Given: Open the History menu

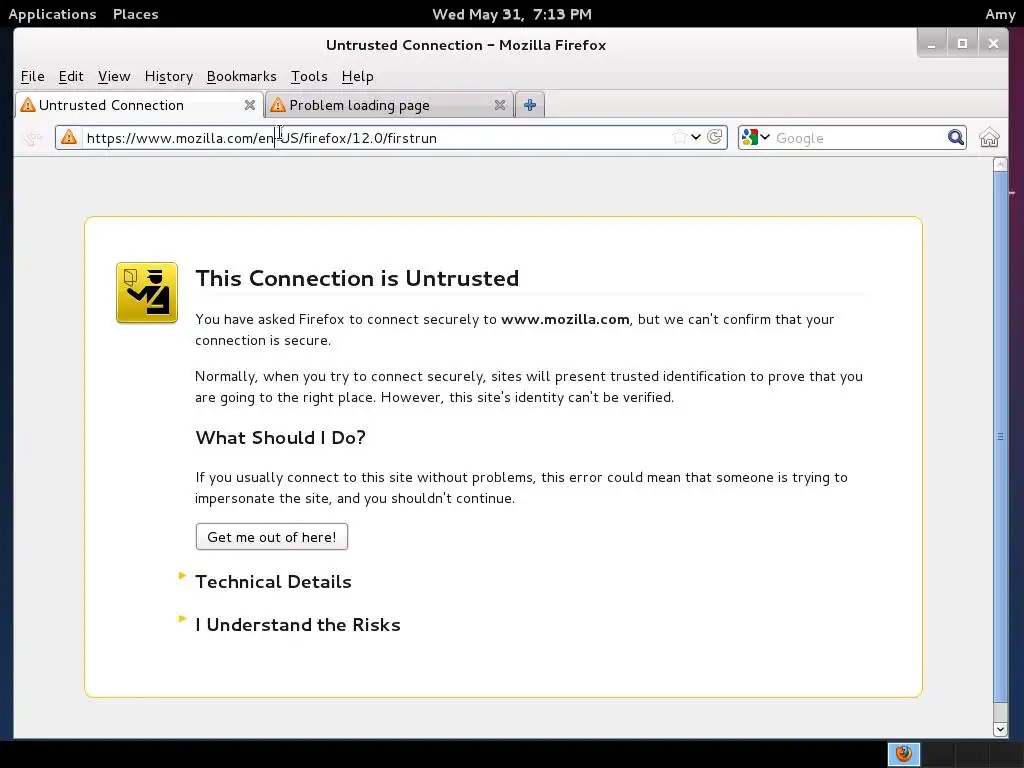Looking at the screenshot, I should pos(168,76).
